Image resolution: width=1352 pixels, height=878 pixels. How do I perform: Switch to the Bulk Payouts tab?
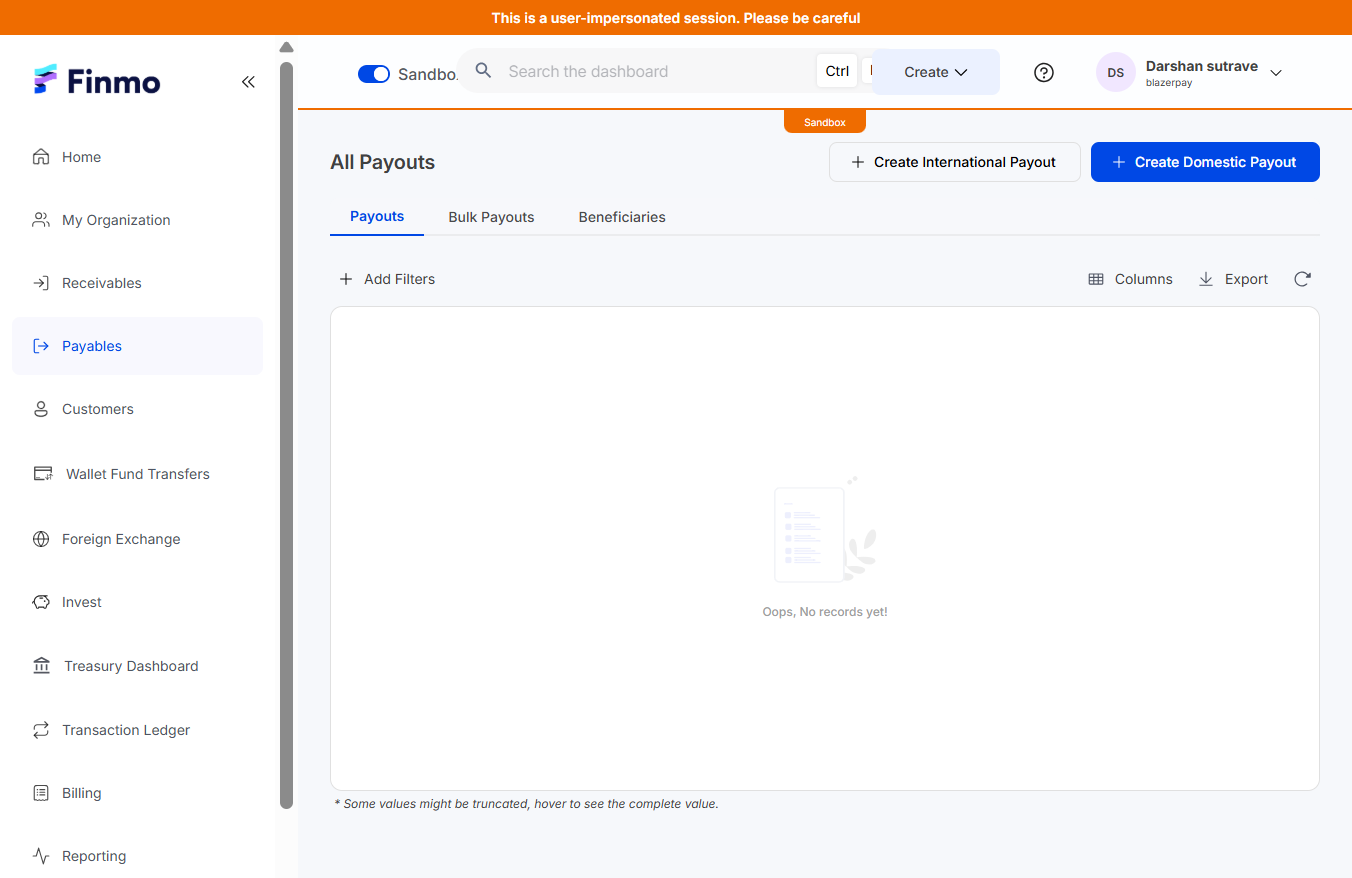coord(491,217)
